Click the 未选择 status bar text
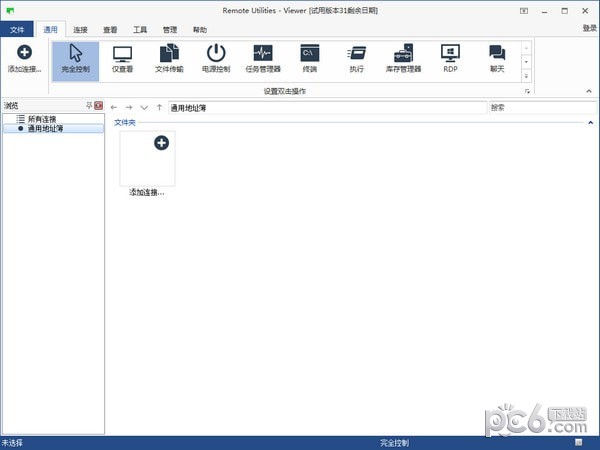Screen dimensions: 600x450 [x=12, y=443]
